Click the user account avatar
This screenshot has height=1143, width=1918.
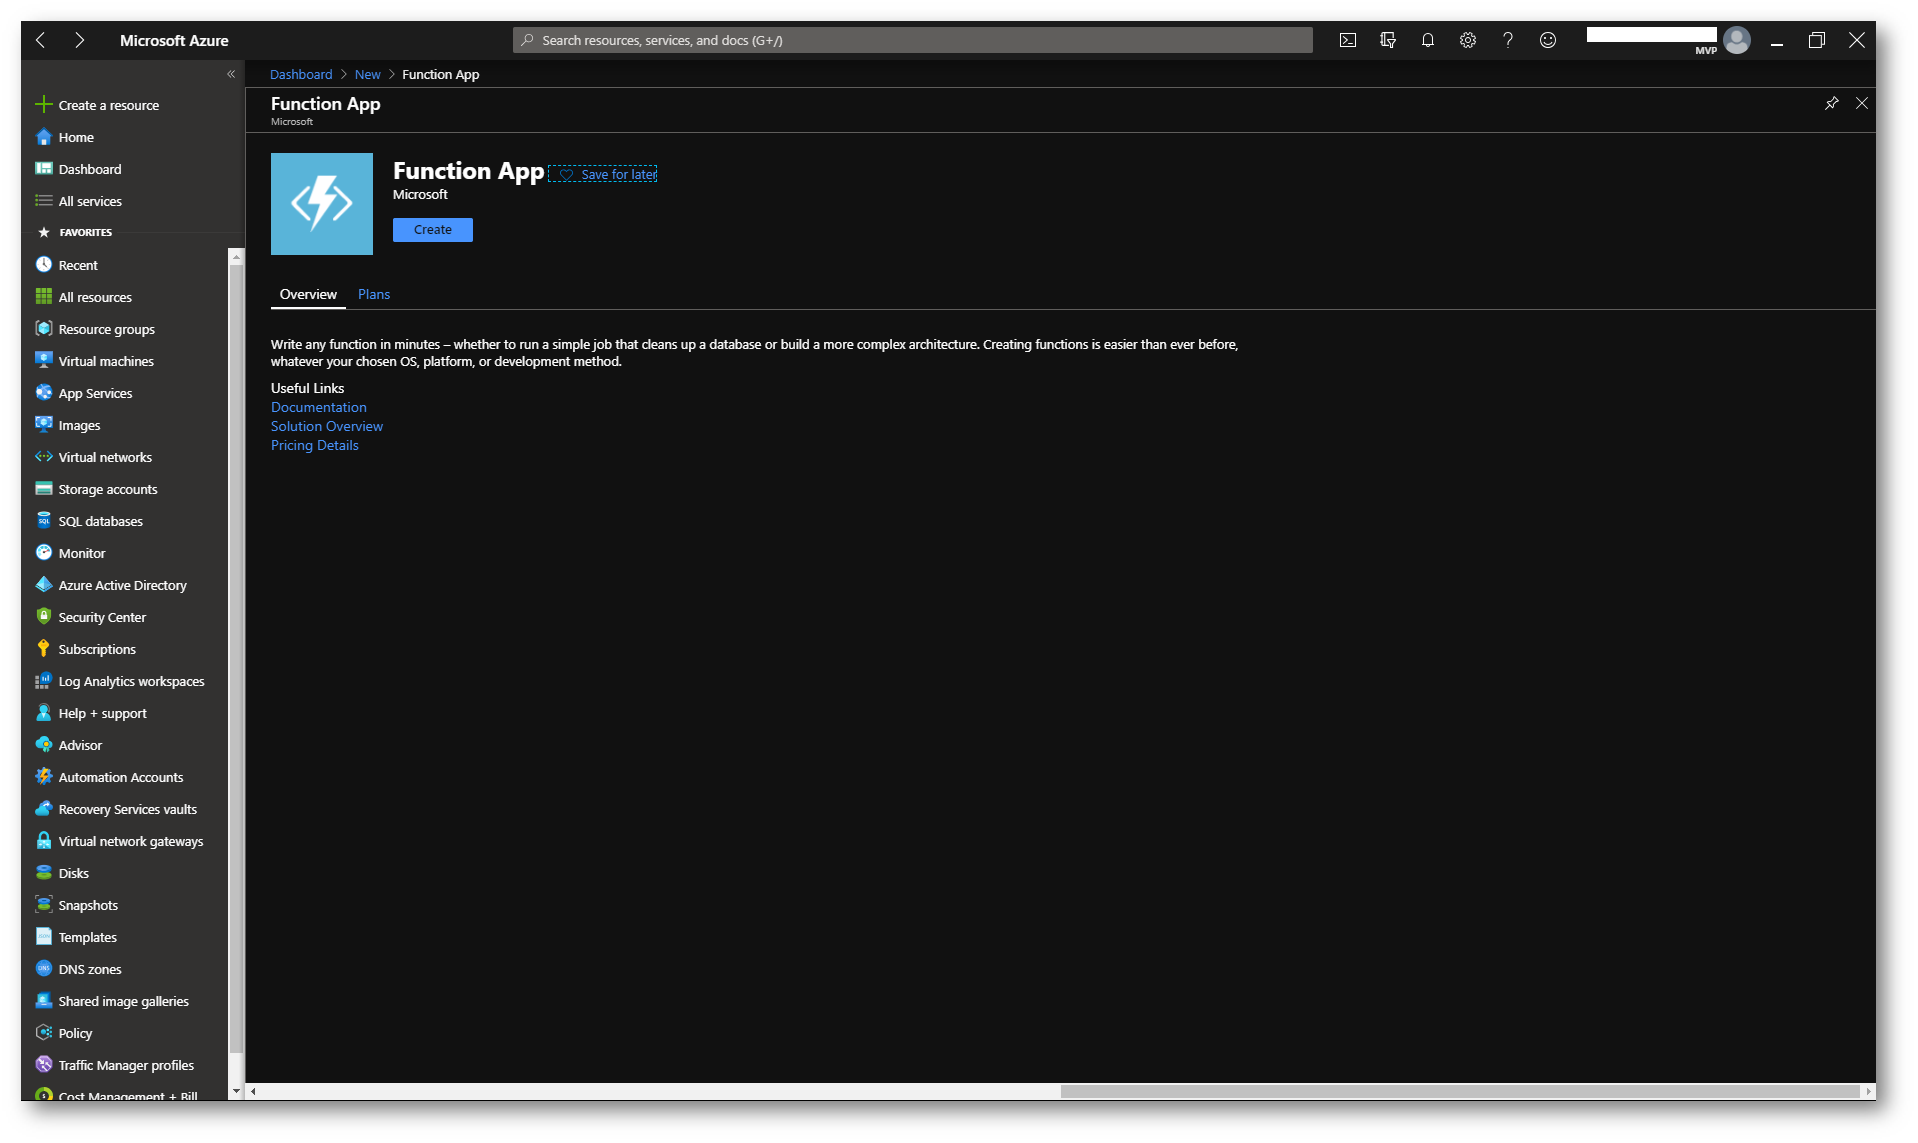click(x=1737, y=40)
